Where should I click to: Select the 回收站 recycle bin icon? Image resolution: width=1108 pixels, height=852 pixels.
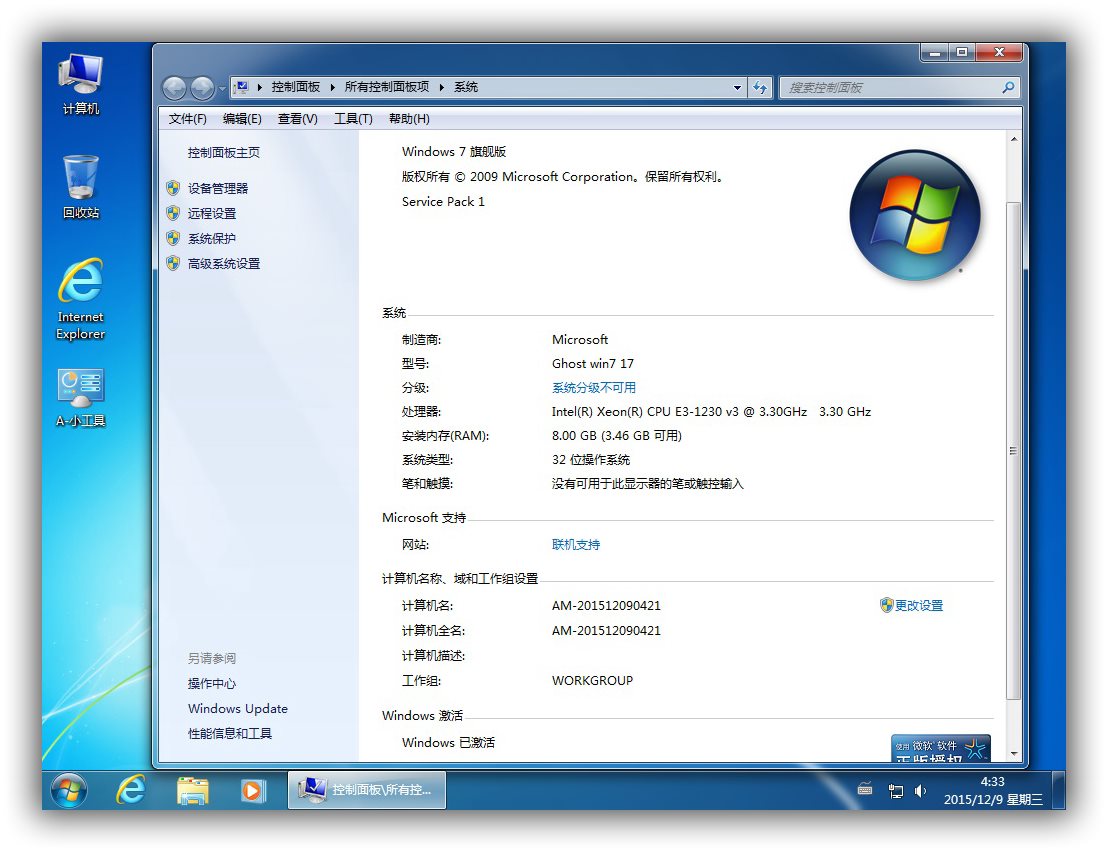click(x=81, y=187)
